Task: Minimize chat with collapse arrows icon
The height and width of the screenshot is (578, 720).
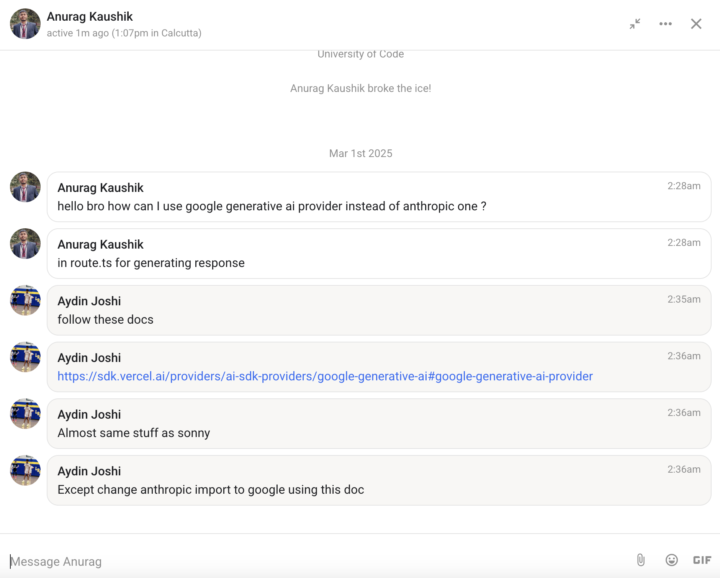Action: [635, 24]
